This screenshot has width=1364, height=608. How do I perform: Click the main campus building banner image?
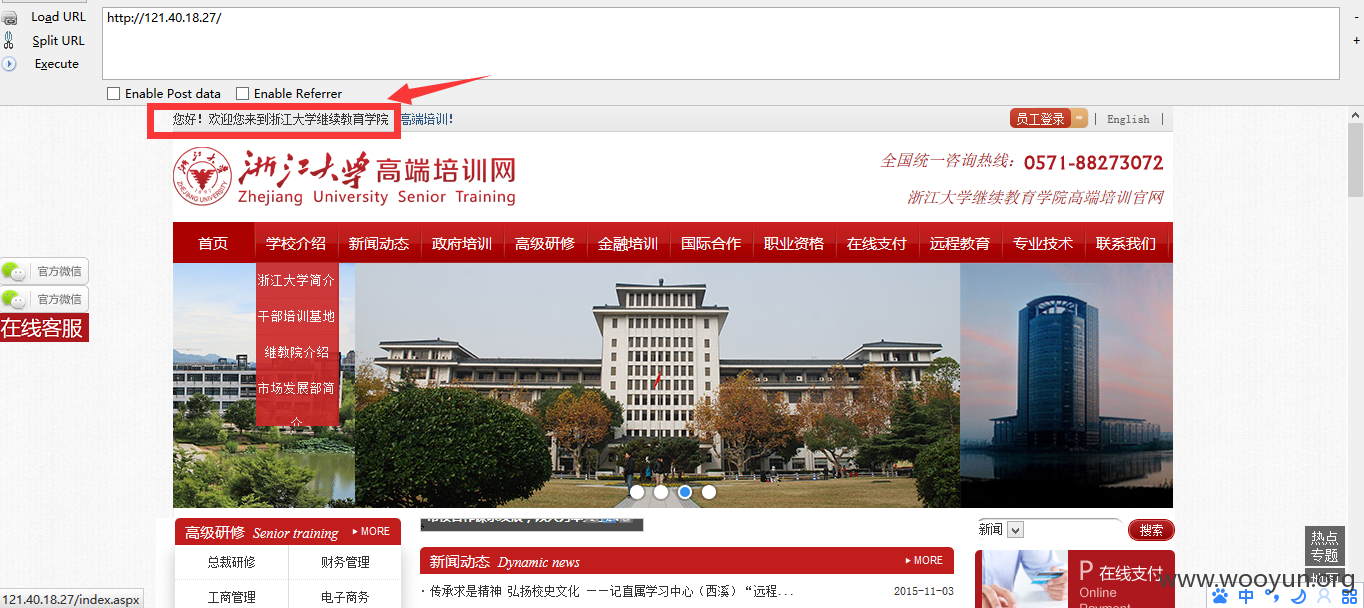657,386
